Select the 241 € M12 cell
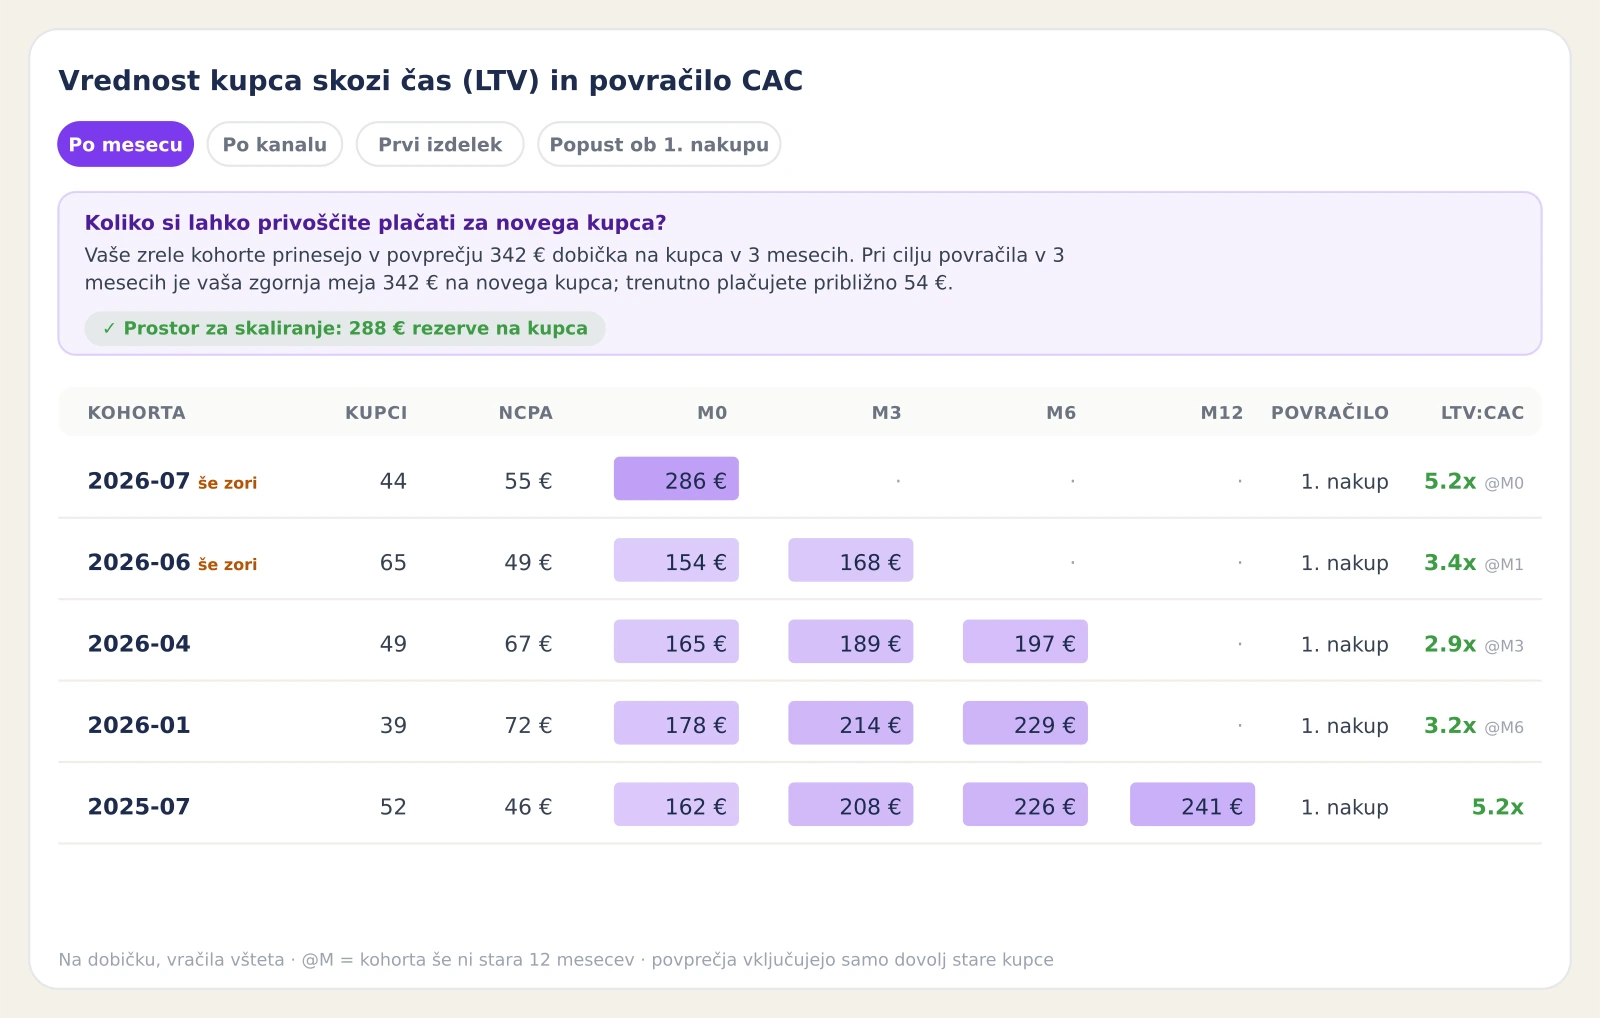 point(1192,805)
